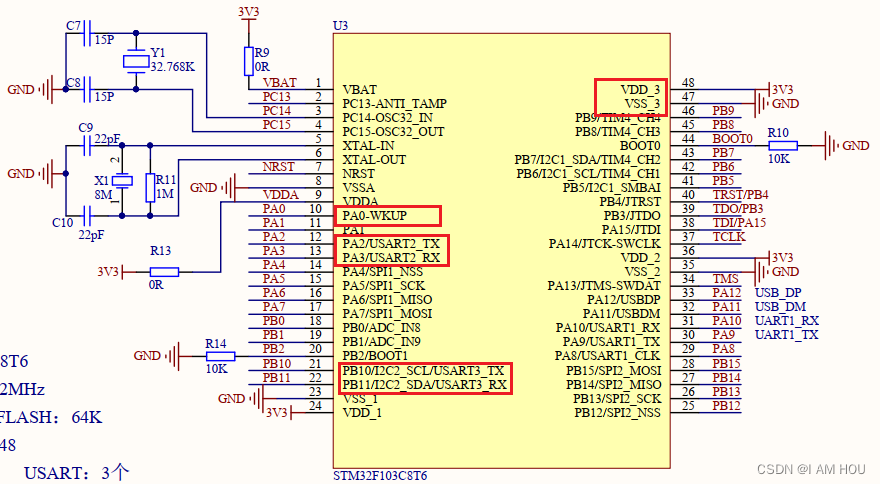Click the 3V3 symbol on pin 36

point(780,258)
